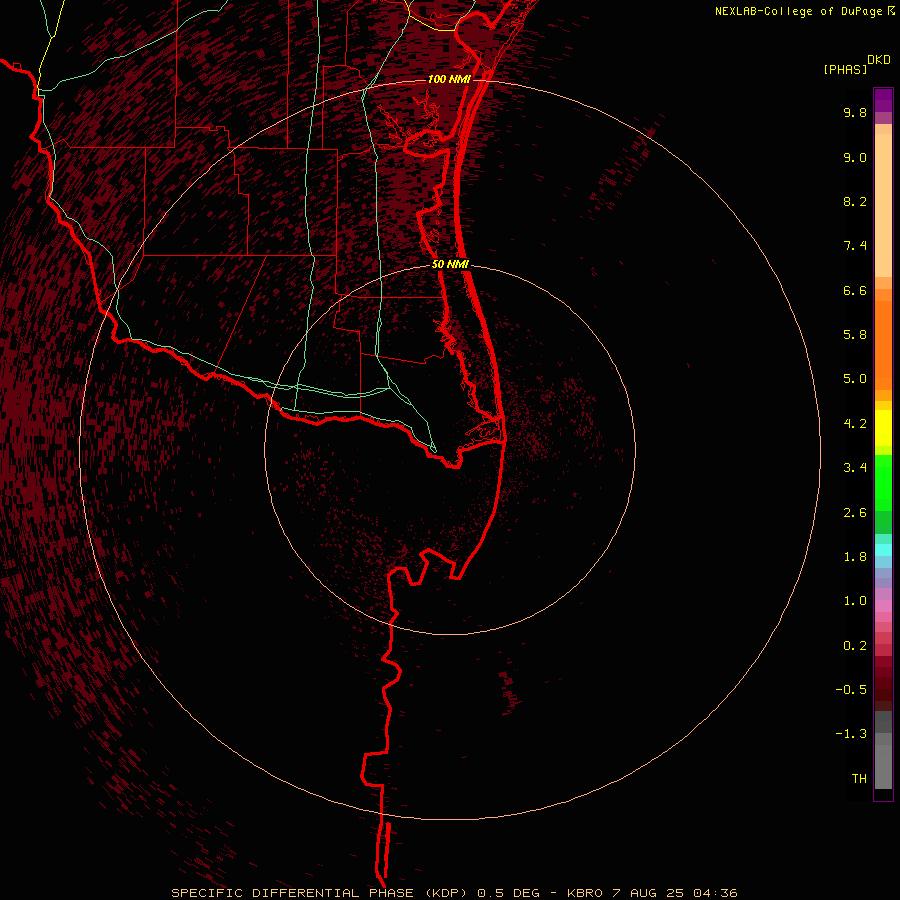Select the 1.0 scale value

click(x=855, y=600)
